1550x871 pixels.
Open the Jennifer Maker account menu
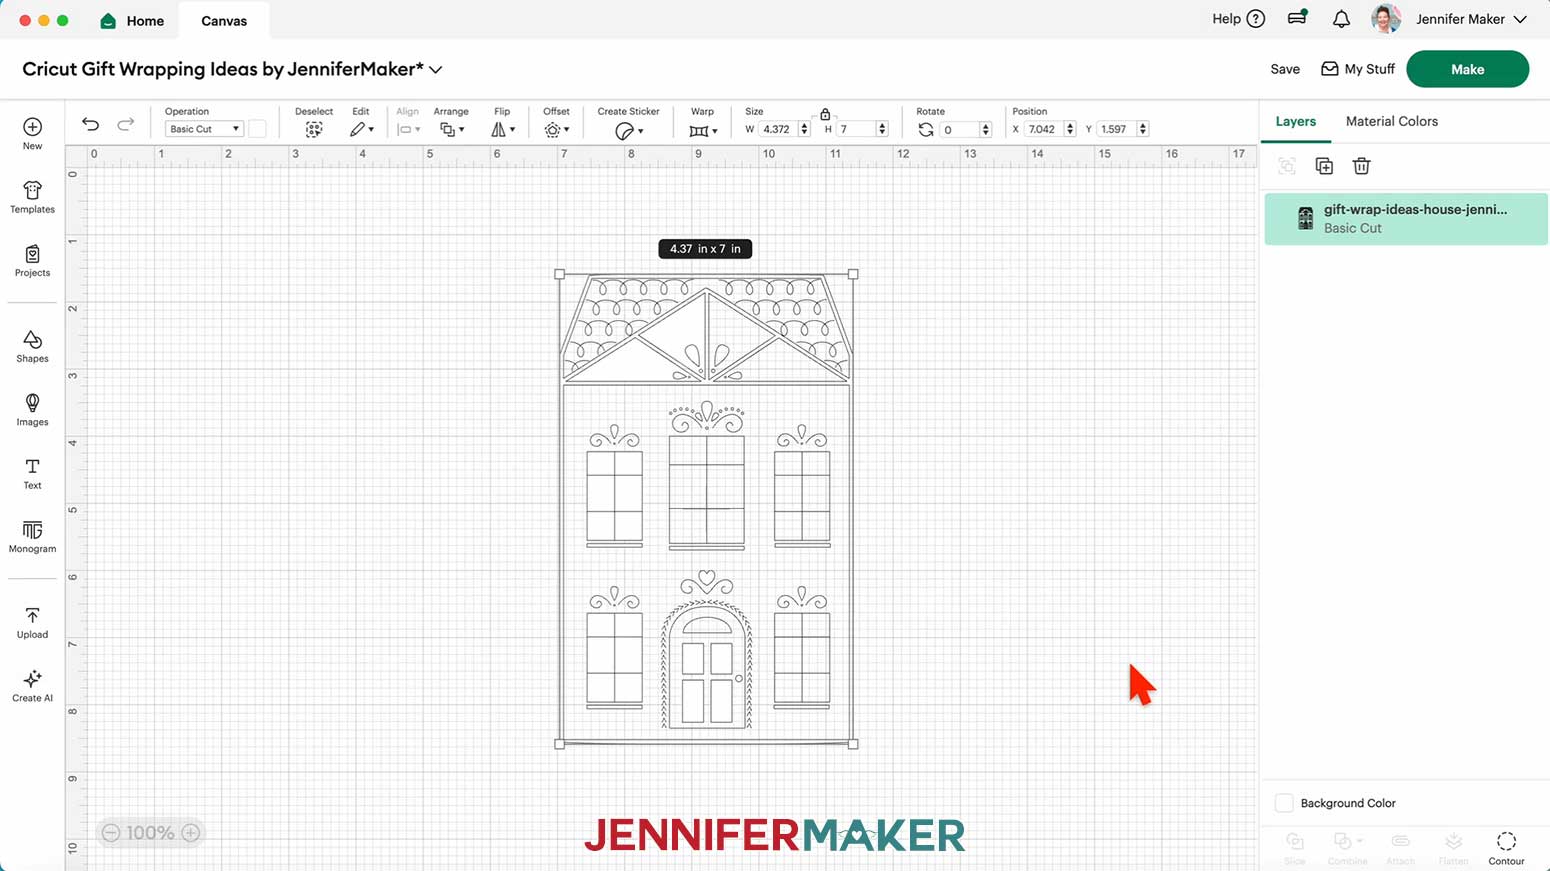click(x=1472, y=19)
